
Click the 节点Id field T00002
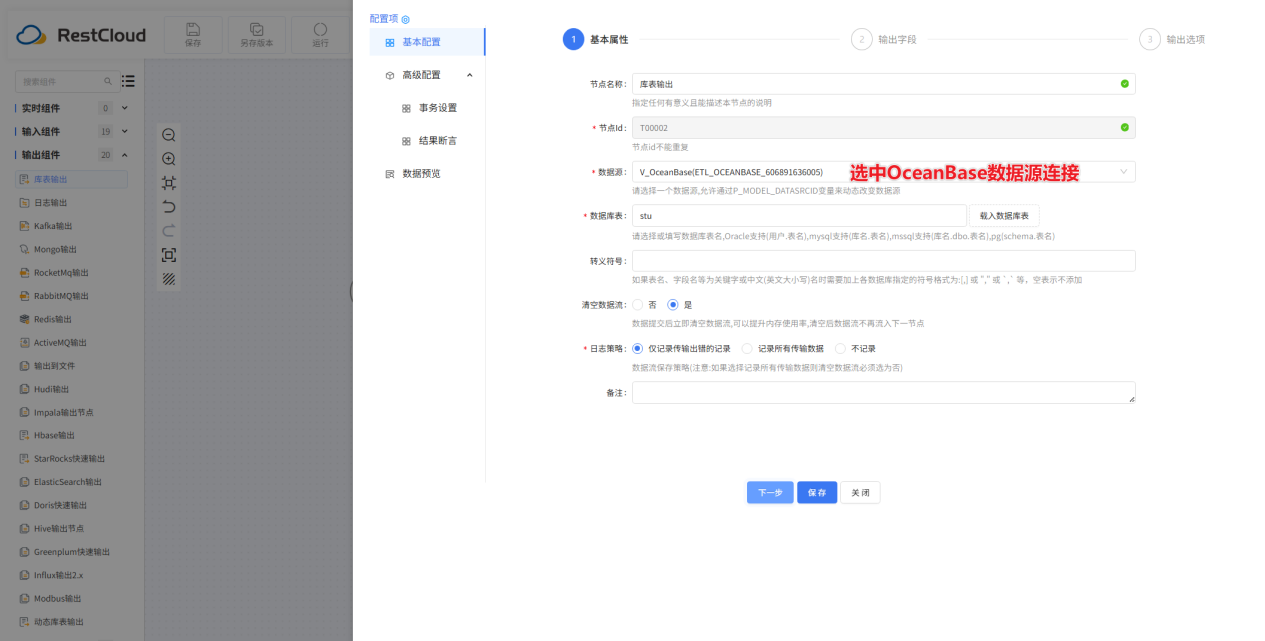pos(884,128)
